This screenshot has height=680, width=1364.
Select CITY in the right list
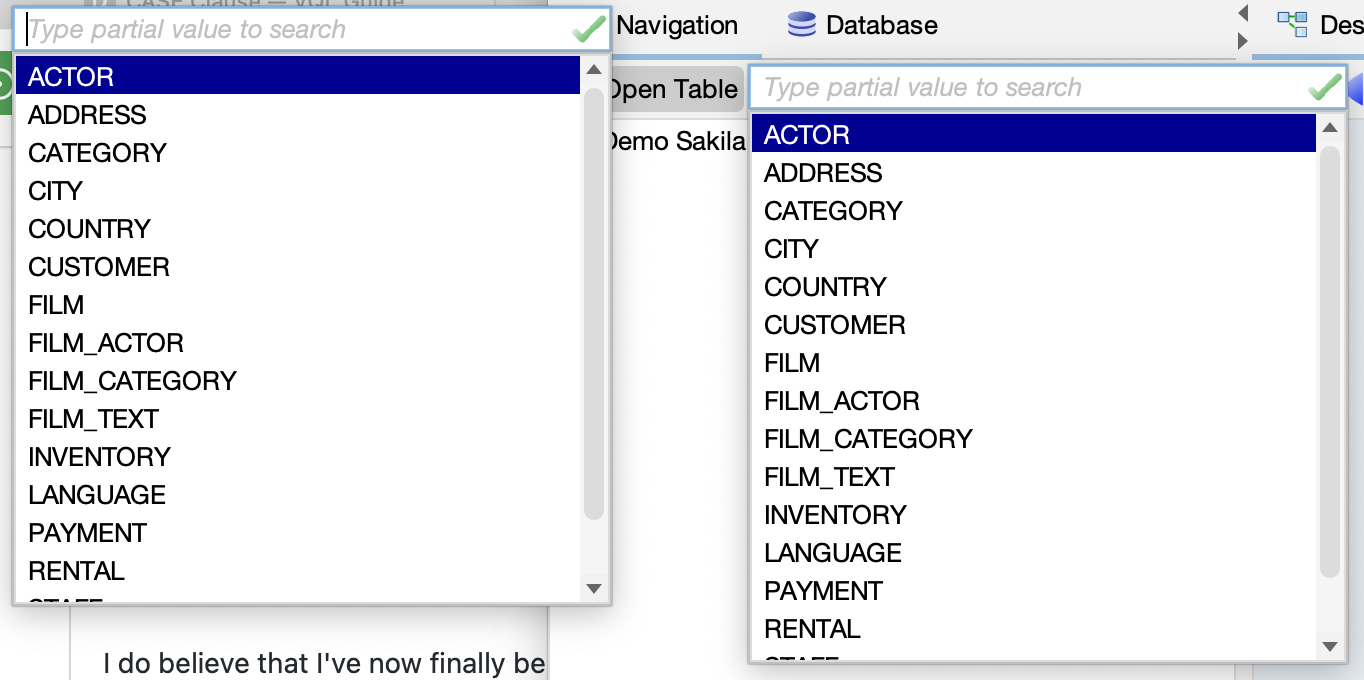click(1034, 248)
